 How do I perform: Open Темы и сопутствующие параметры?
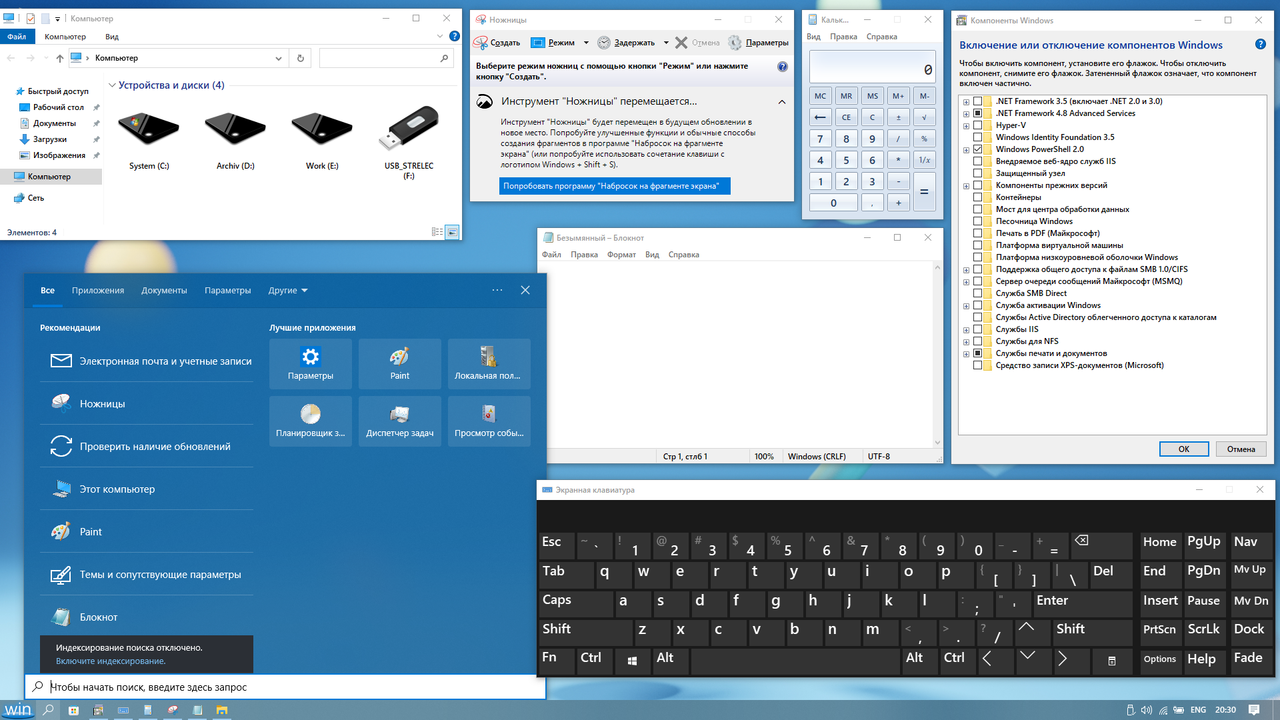click(147, 575)
